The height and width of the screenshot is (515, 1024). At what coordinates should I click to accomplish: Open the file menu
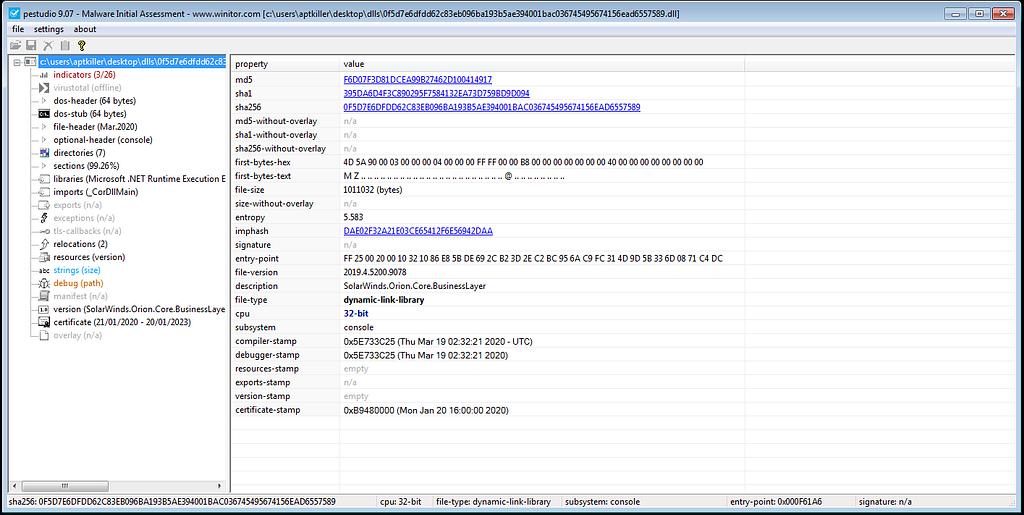tap(18, 29)
